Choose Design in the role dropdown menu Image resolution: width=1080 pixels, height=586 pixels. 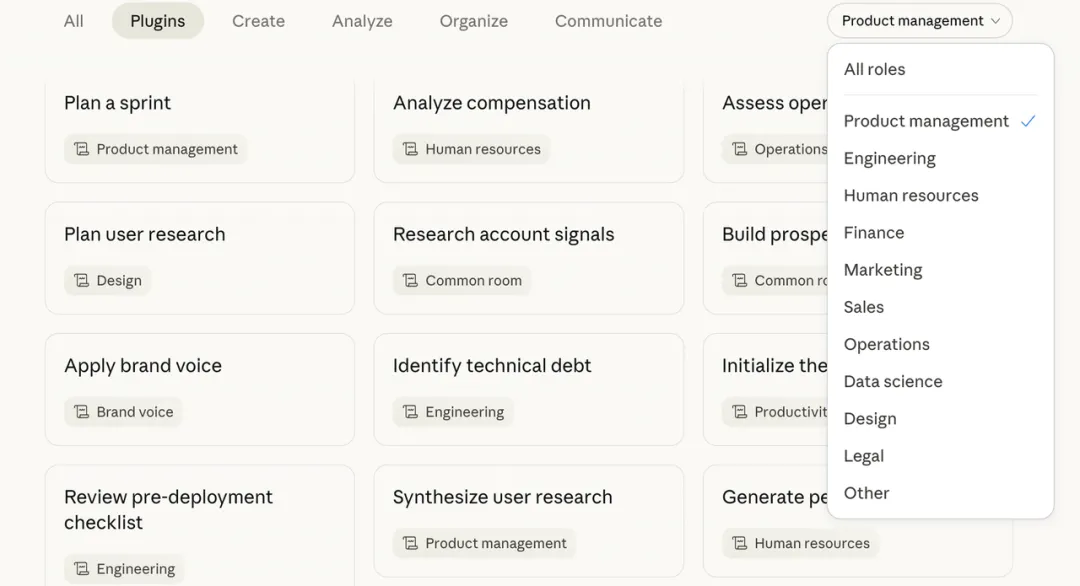tap(940, 419)
